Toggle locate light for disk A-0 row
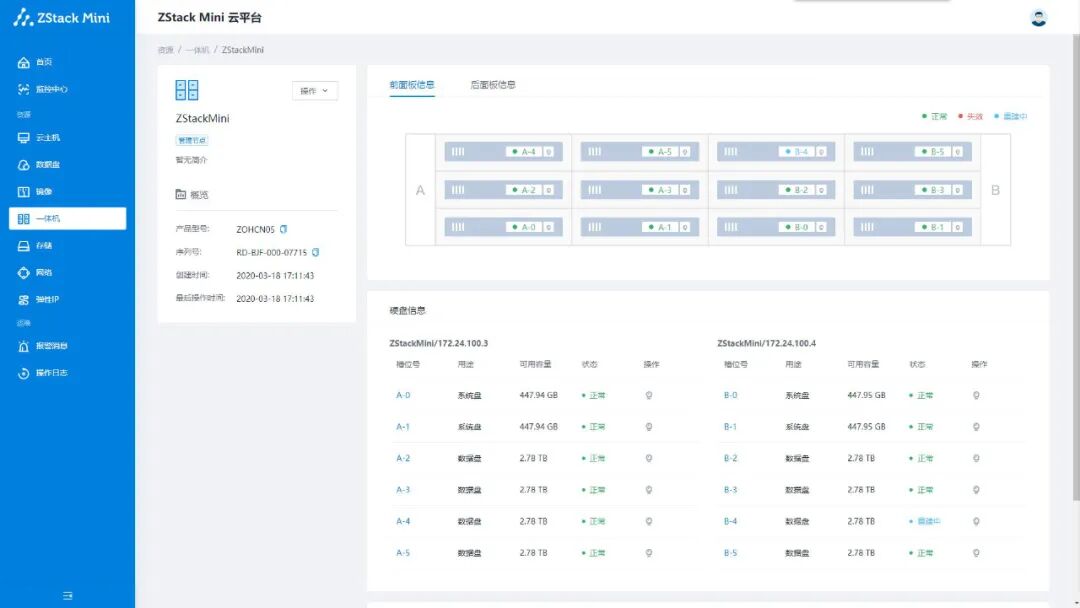This screenshot has height=608, width=1080. 649,396
